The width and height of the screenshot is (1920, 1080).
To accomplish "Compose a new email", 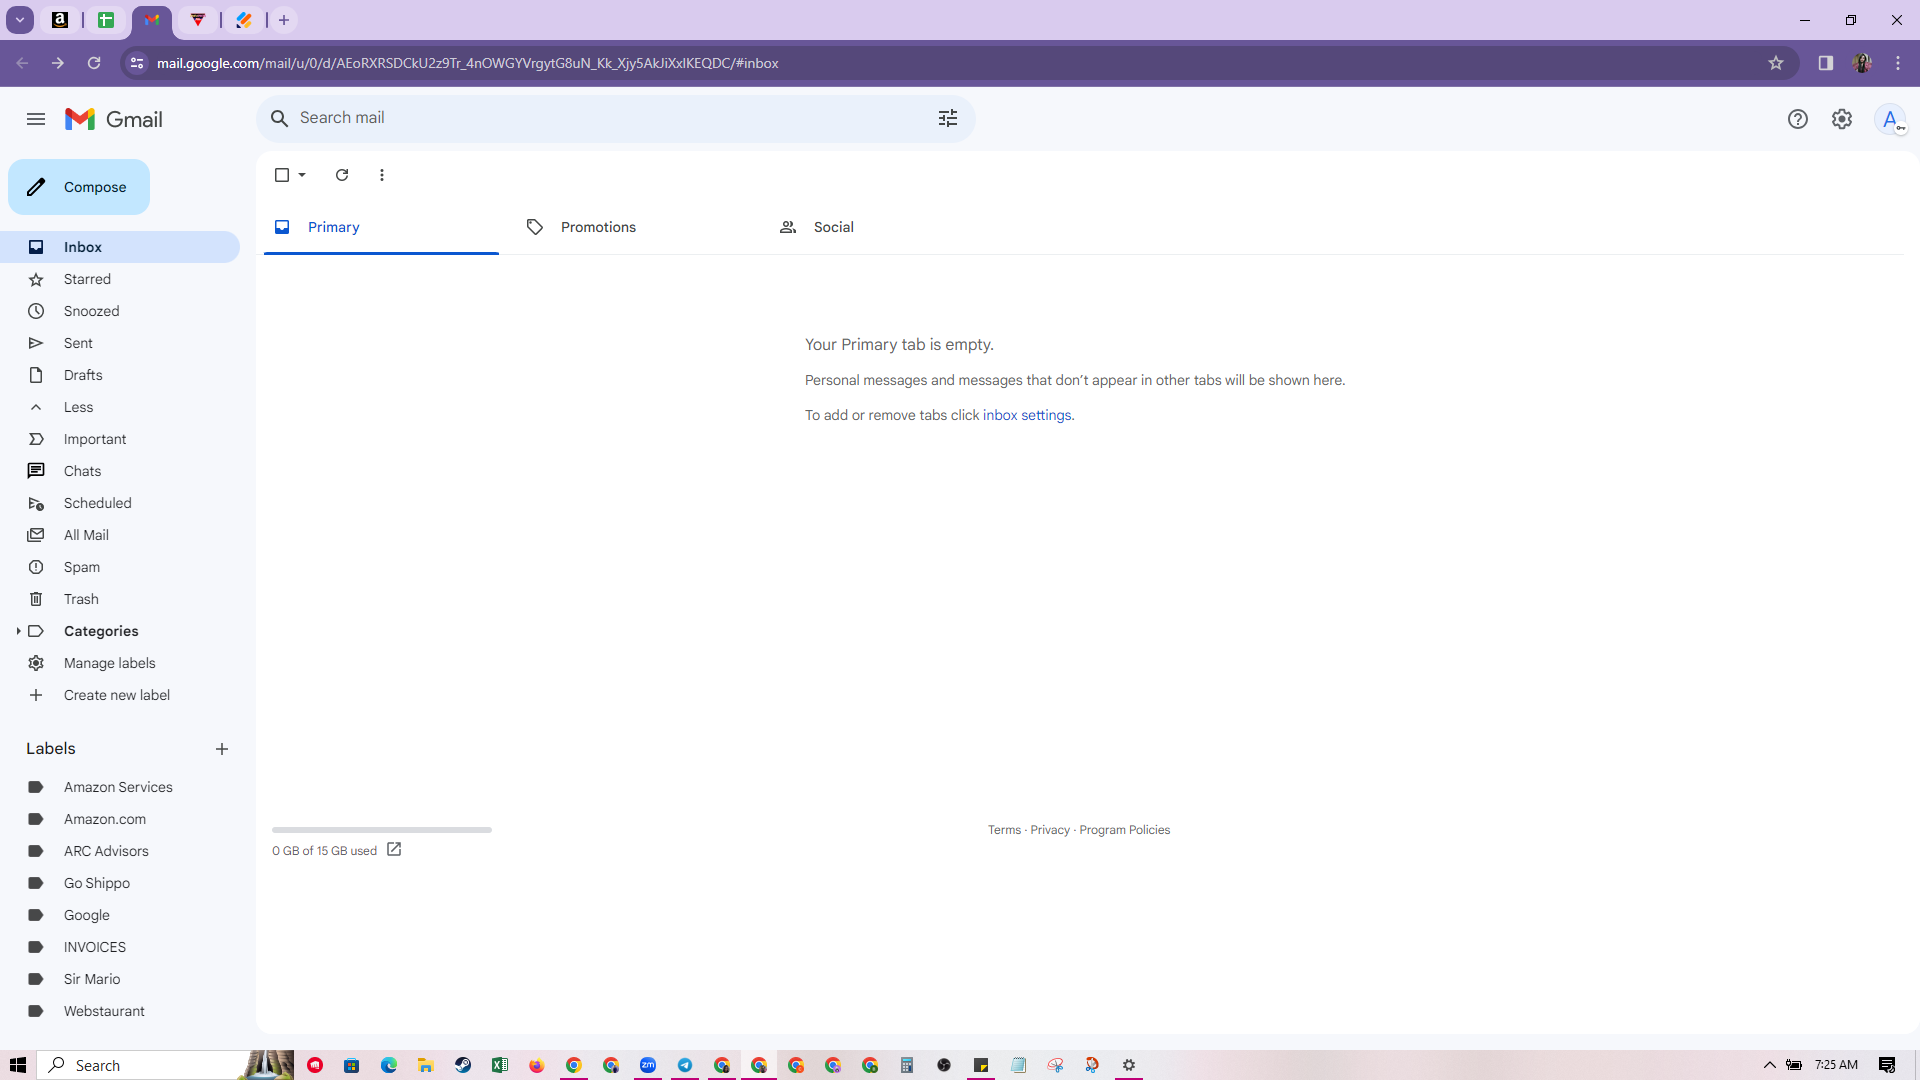I will (x=79, y=187).
